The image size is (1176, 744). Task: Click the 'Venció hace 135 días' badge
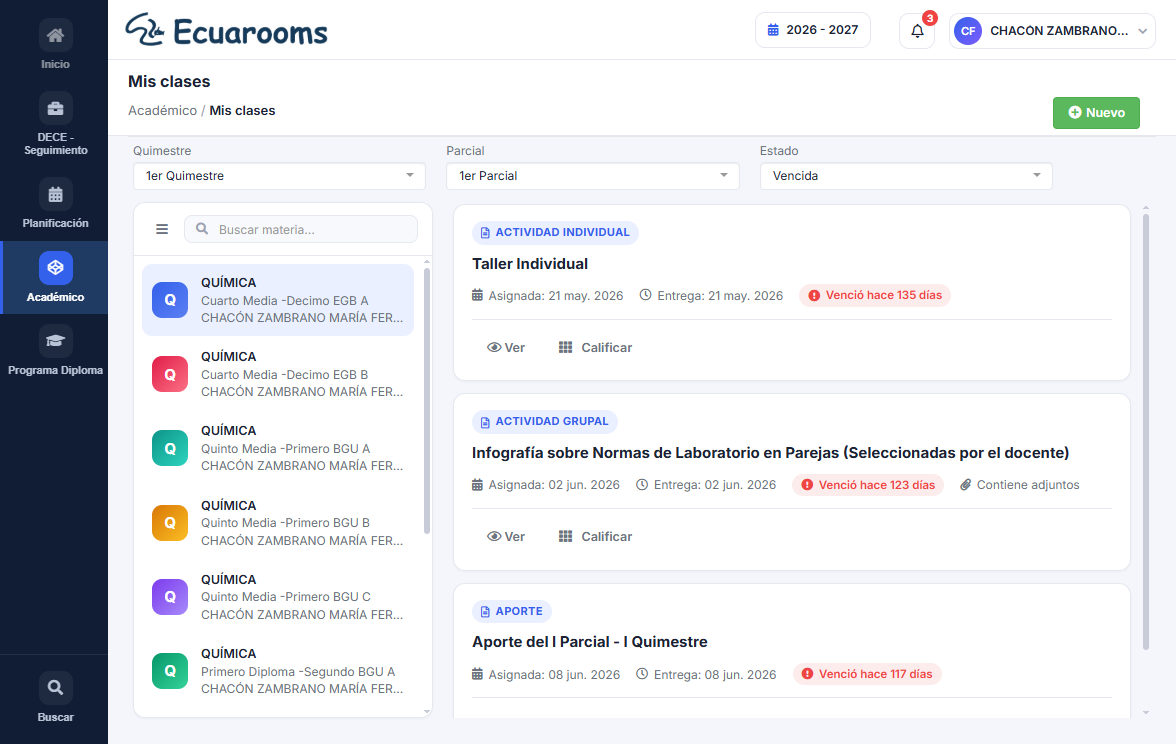[875, 296]
